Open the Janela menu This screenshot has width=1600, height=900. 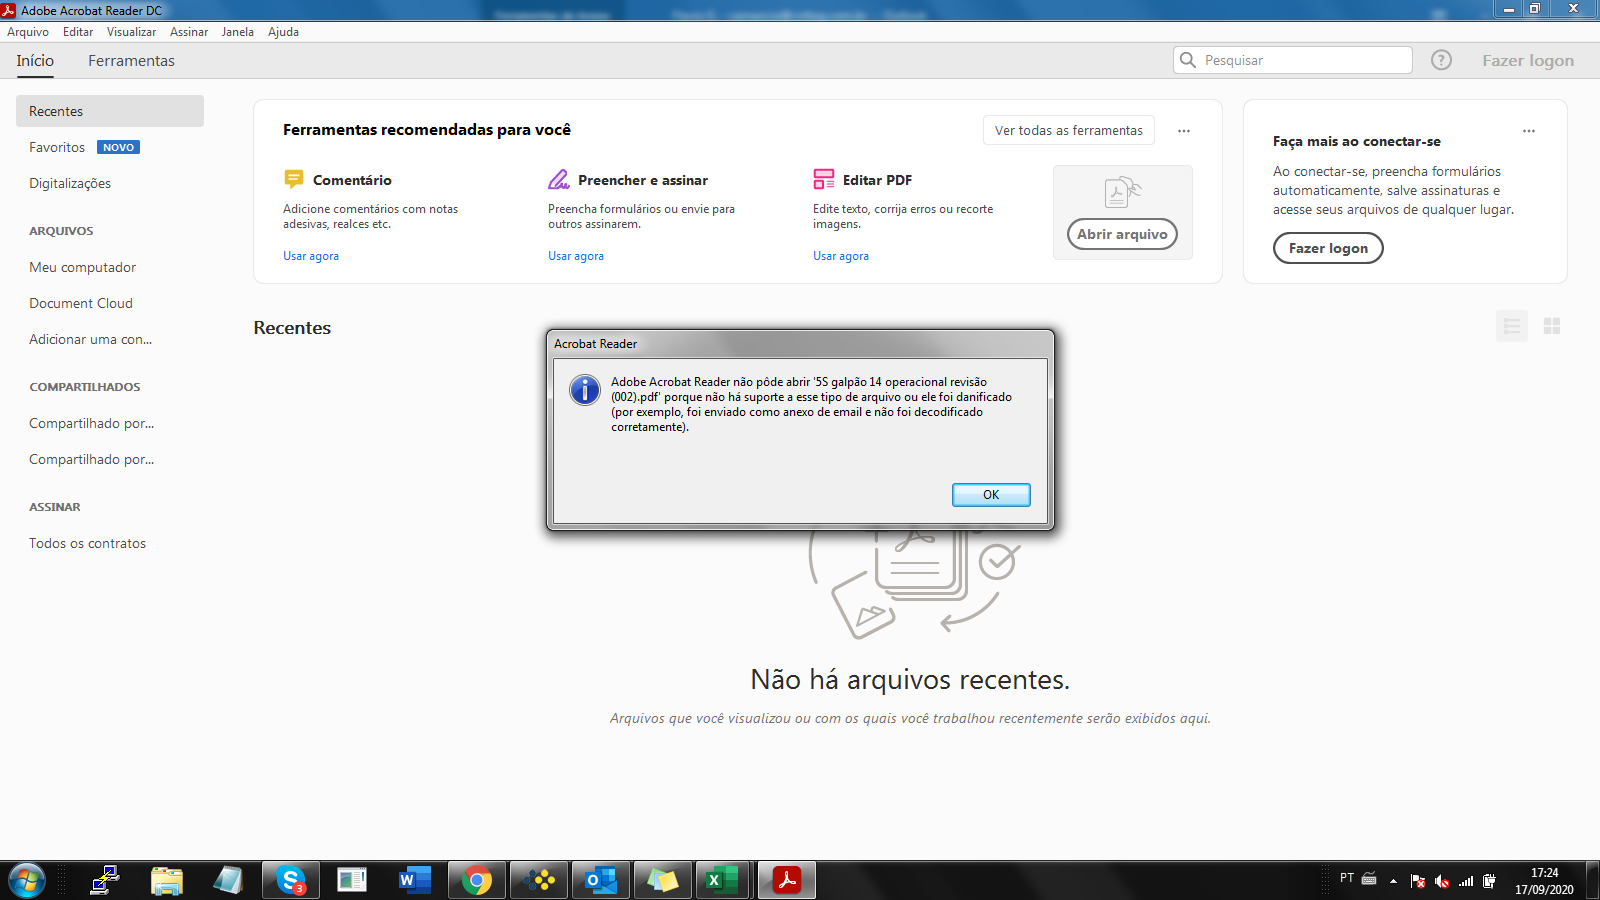click(x=238, y=32)
